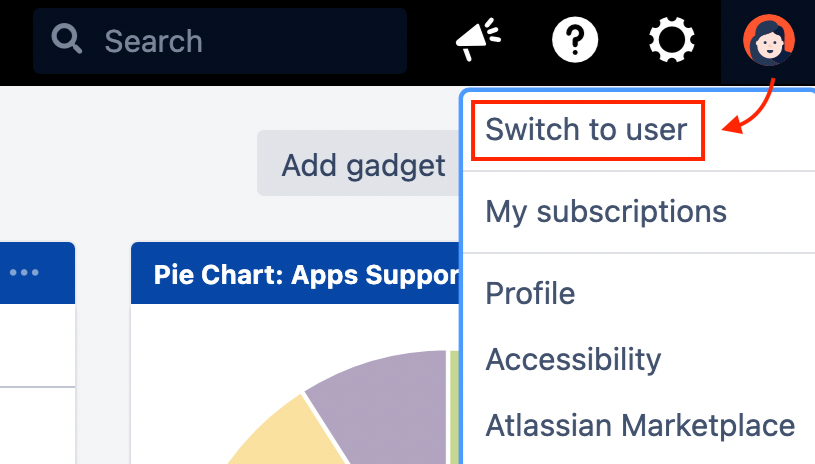Click the user profile avatar
Screen dimensions: 815x464
pos(769,40)
